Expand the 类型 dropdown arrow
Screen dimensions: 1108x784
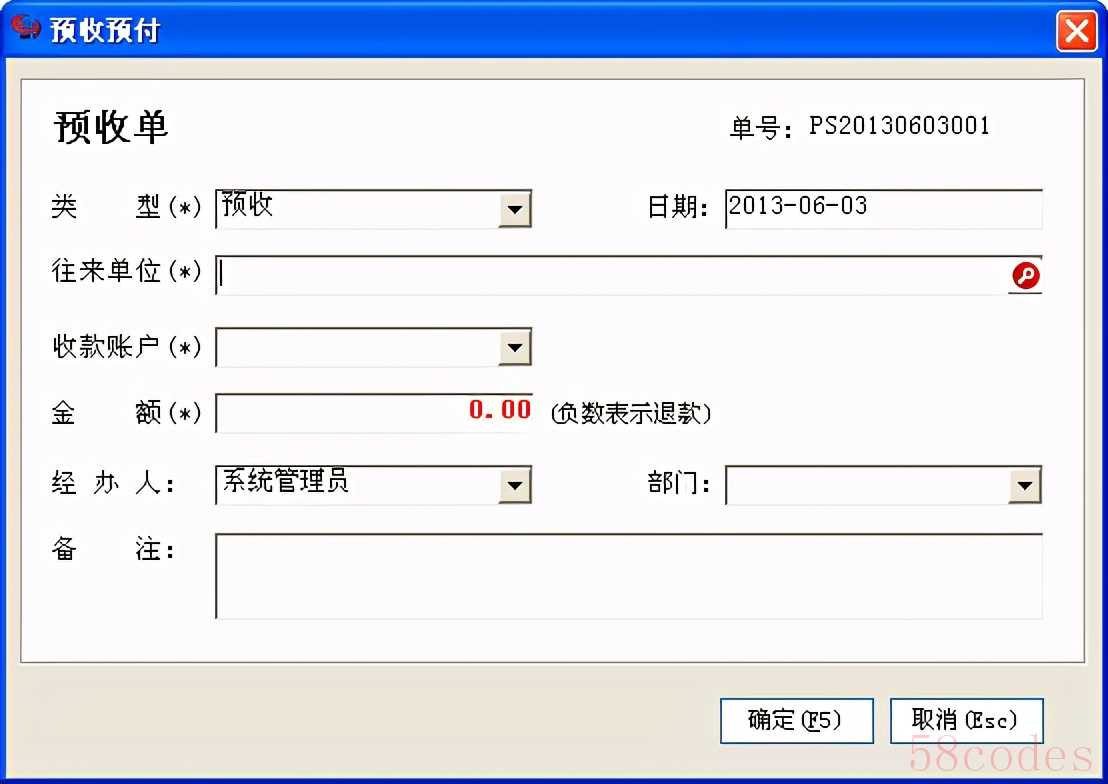click(x=514, y=209)
